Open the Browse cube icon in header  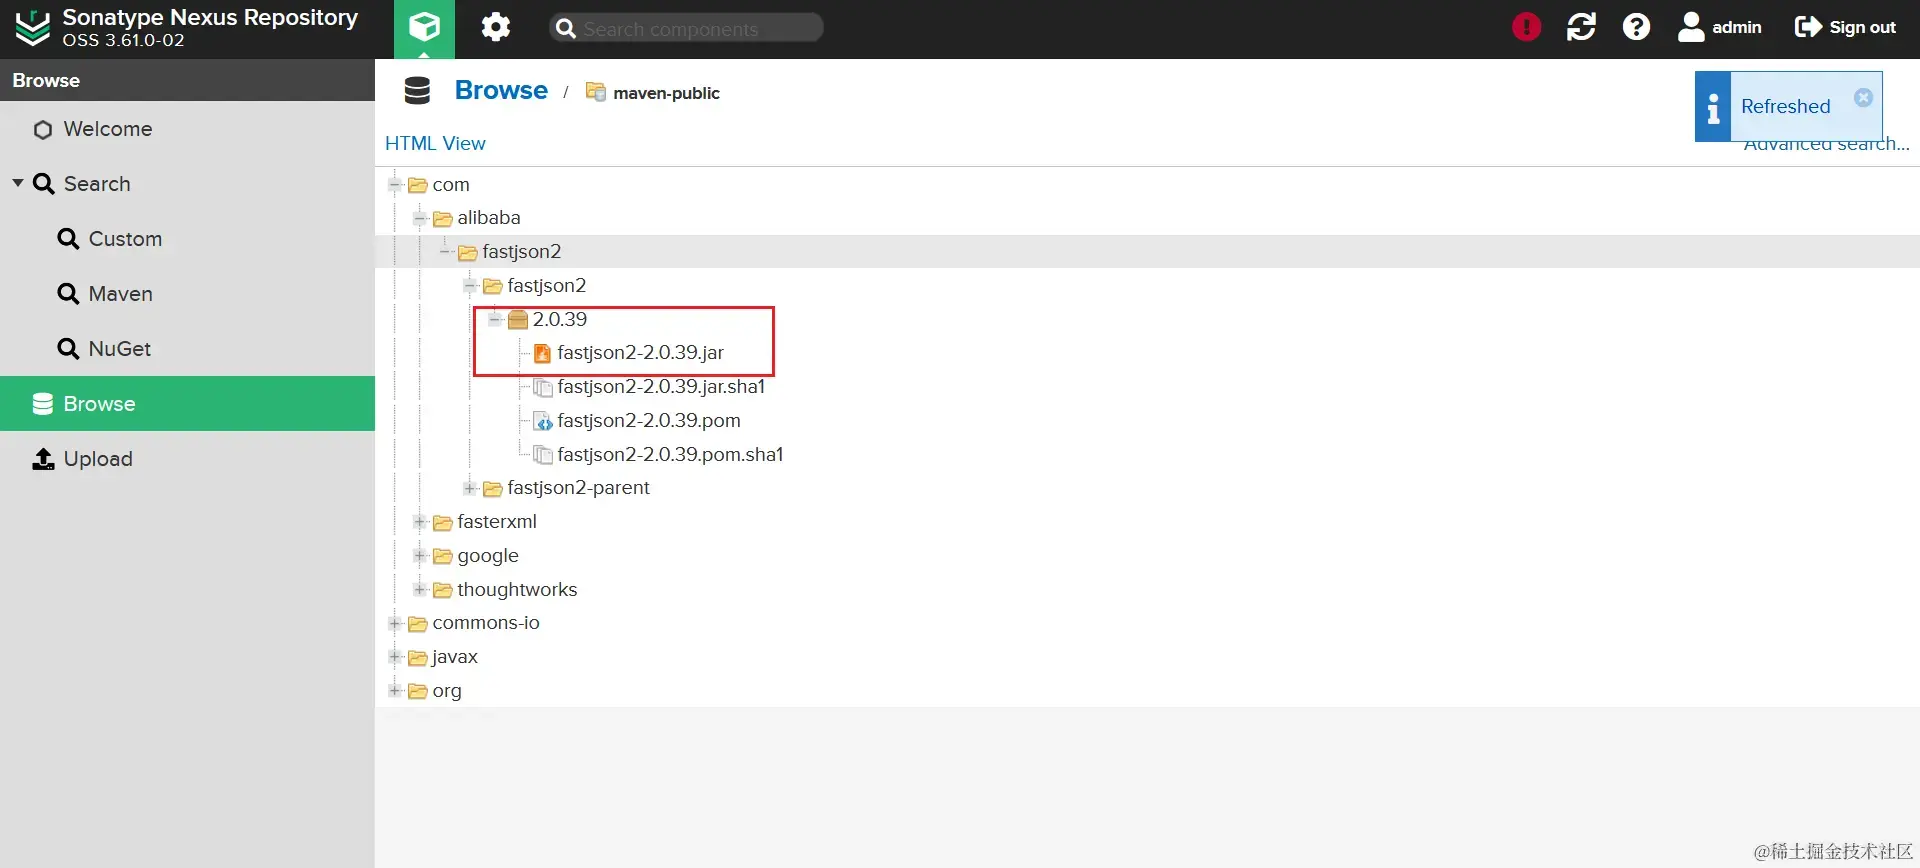tap(424, 28)
